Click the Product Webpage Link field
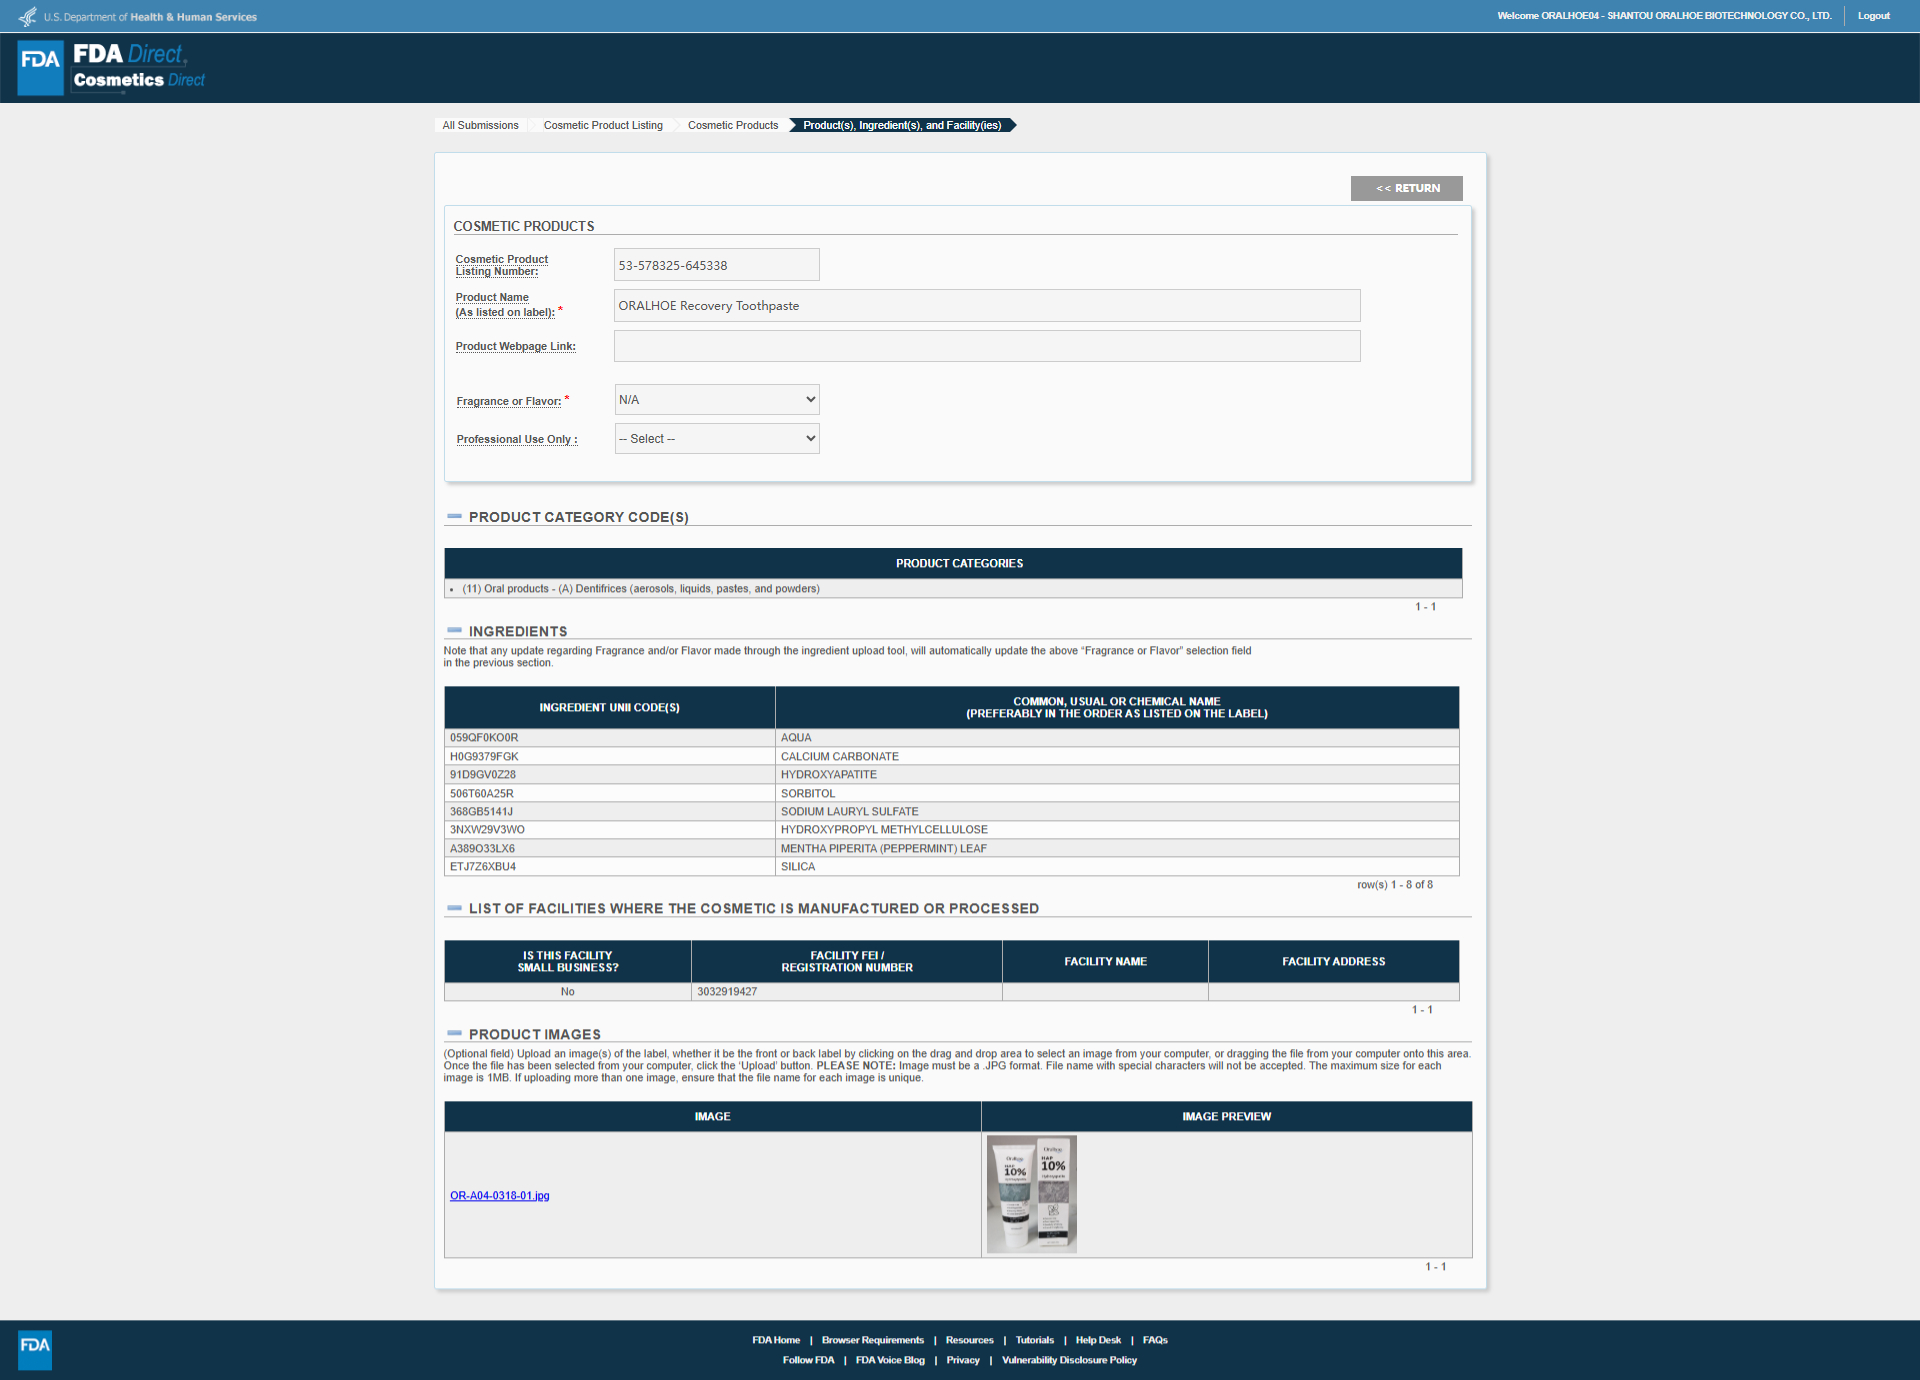Image resolution: width=1920 pixels, height=1380 pixels. [x=987, y=346]
